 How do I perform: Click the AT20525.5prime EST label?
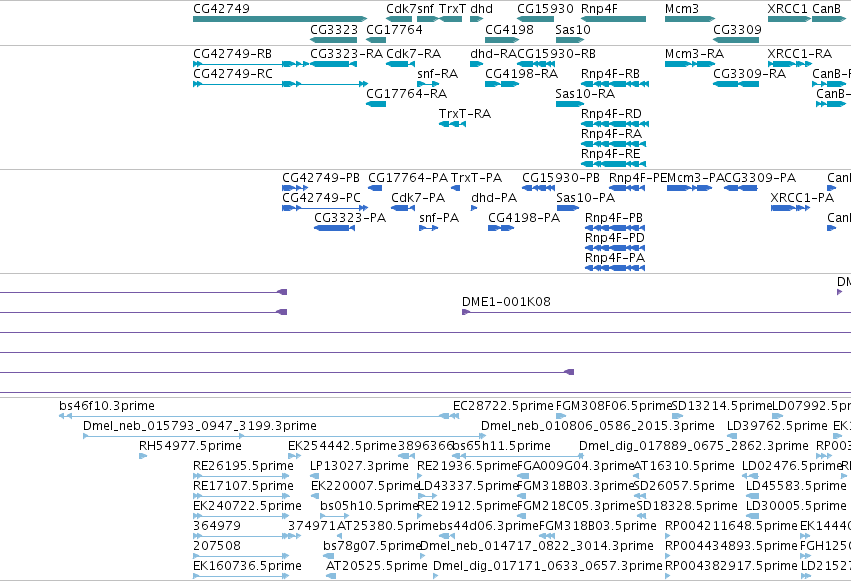tap(377, 567)
